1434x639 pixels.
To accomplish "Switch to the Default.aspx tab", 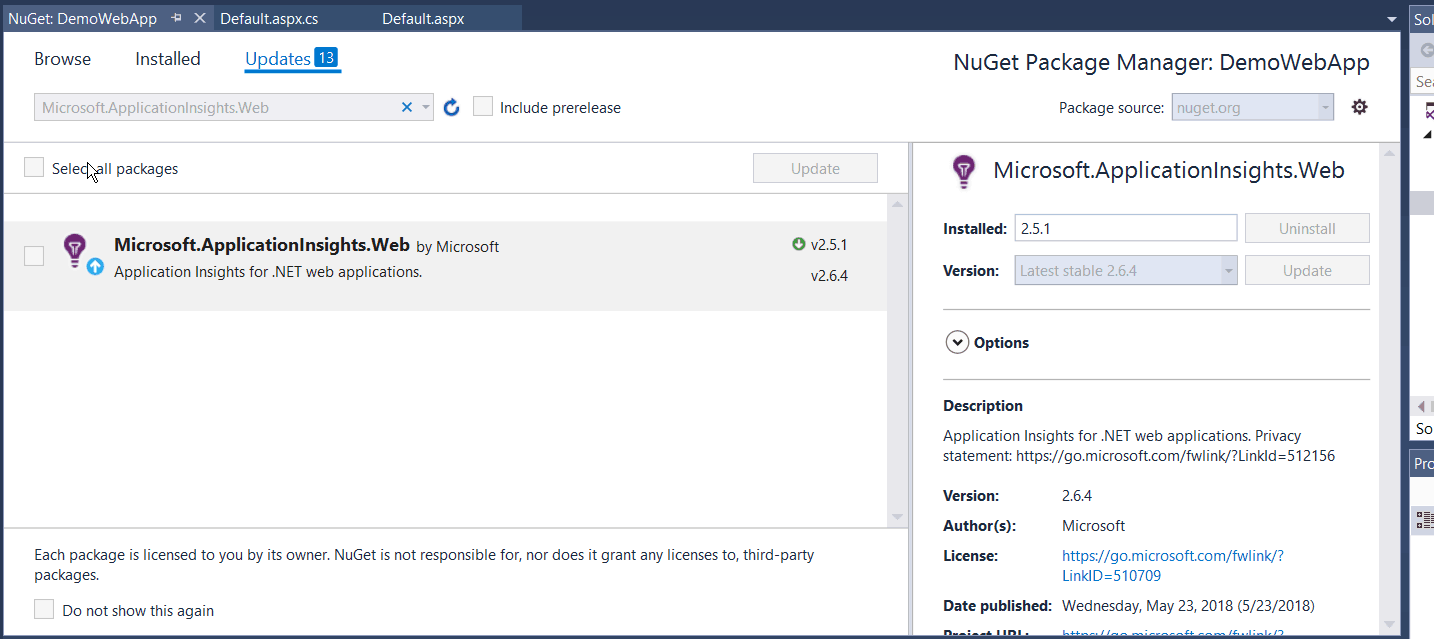I will point(423,18).
